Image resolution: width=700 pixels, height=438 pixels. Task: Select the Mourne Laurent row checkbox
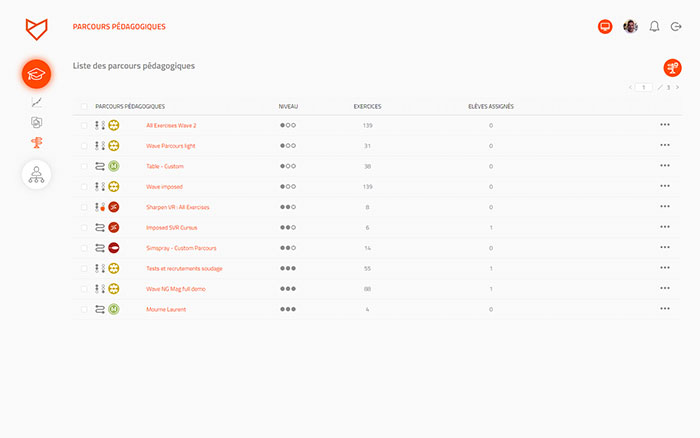(84, 309)
